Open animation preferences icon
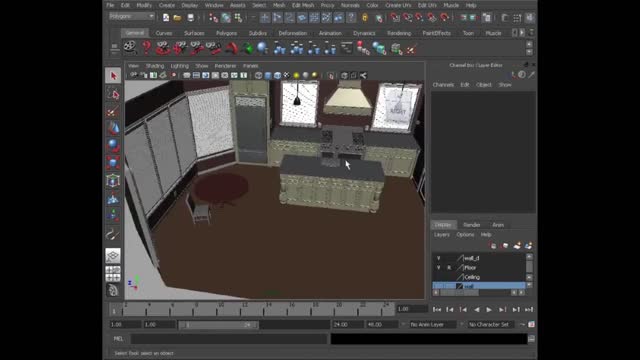This screenshot has height=360, width=640. pyautogui.click(x=531, y=324)
